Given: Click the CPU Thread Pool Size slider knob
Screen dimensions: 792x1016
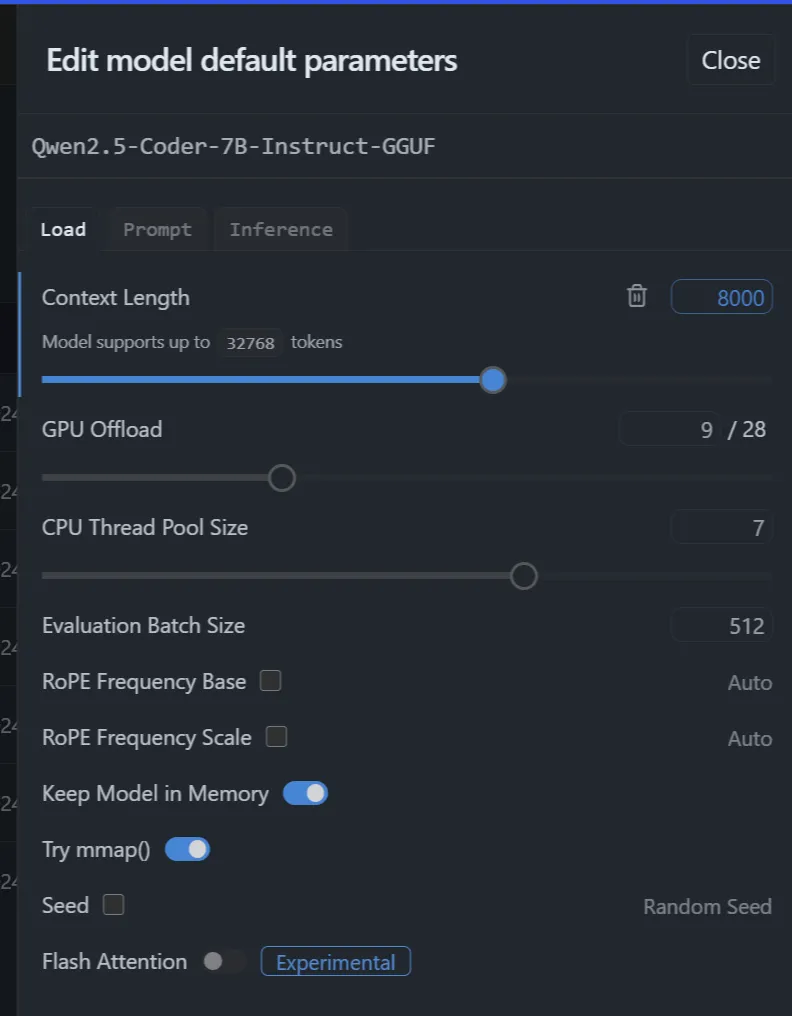Looking at the screenshot, I should (x=524, y=575).
